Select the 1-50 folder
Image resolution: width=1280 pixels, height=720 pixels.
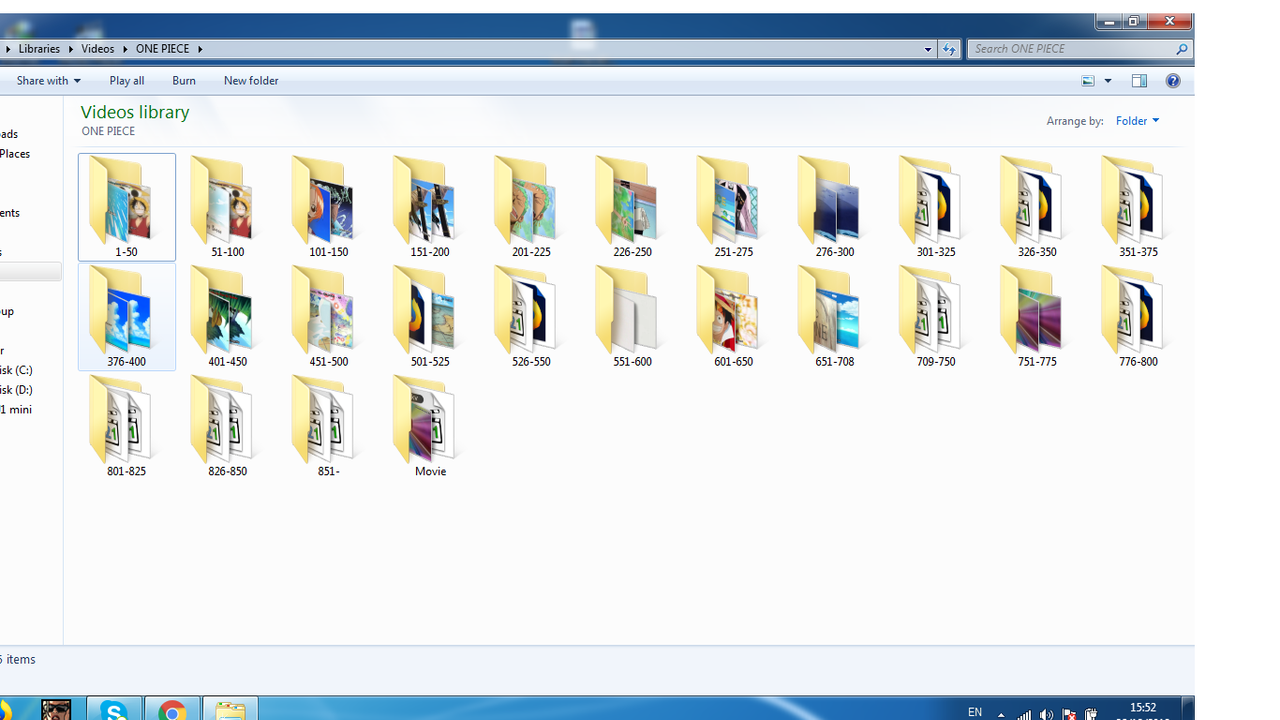[126, 207]
